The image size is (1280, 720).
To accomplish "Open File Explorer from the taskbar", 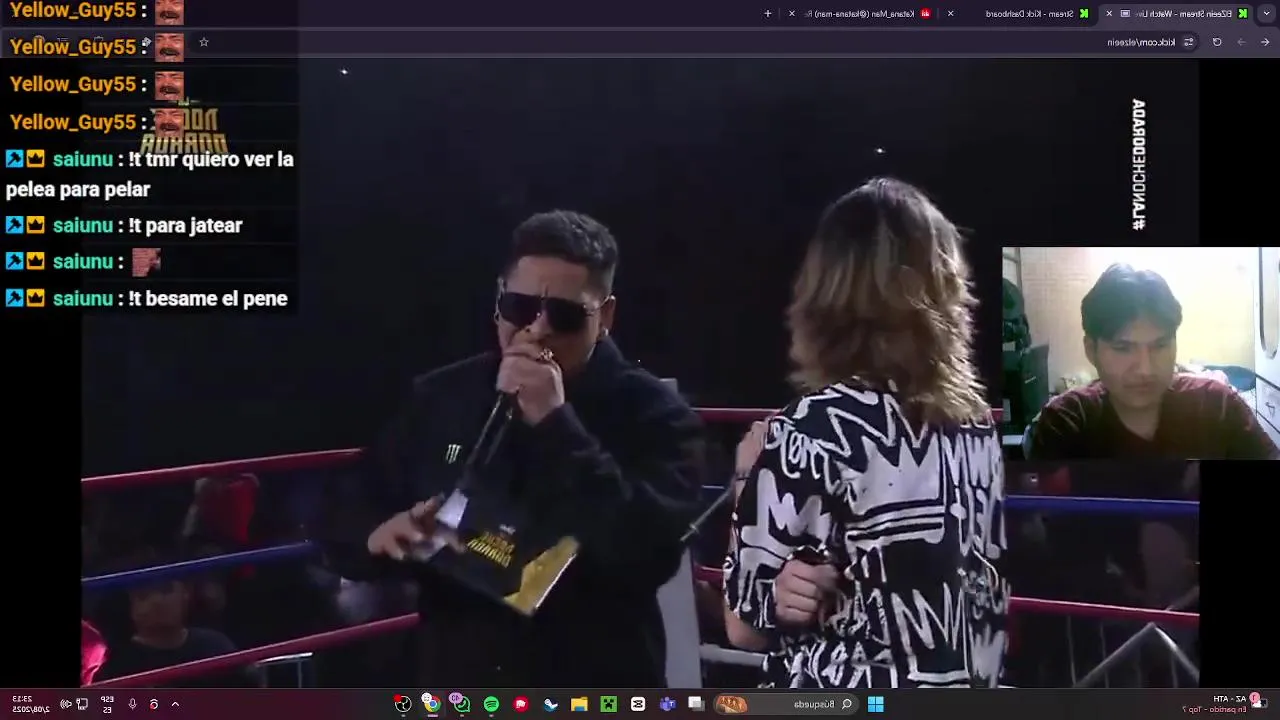I will click(579, 704).
